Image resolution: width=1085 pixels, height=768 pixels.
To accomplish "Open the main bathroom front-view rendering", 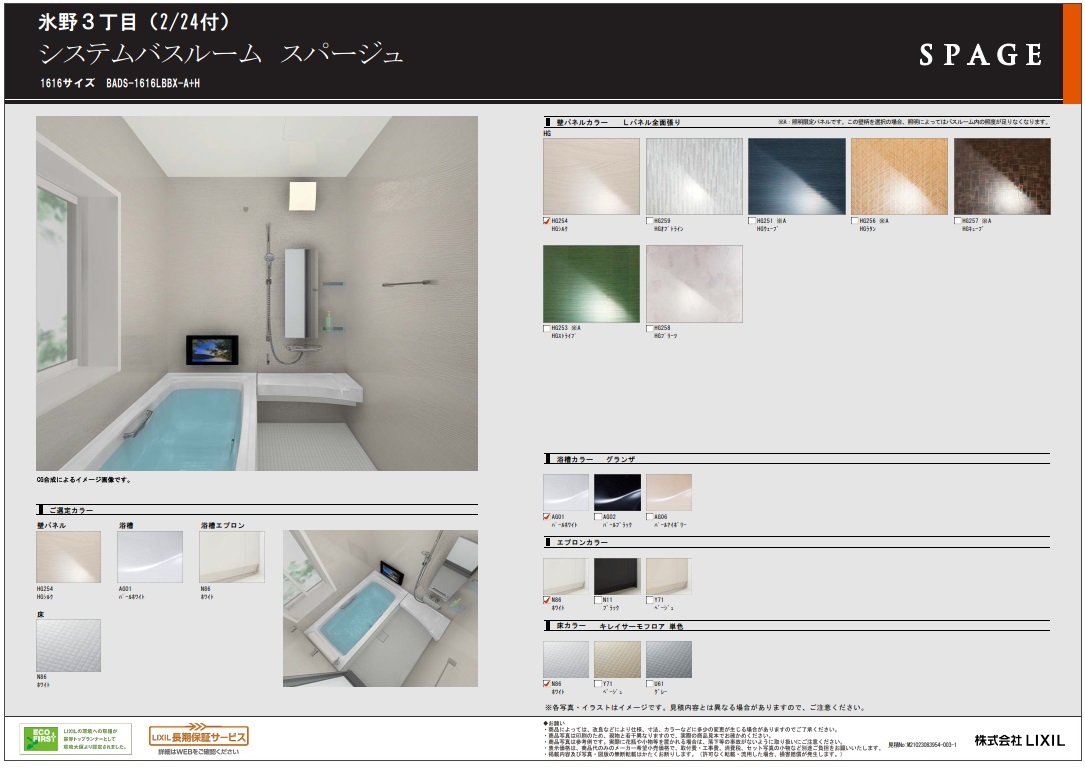I will pyautogui.click(x=257, y=293).
